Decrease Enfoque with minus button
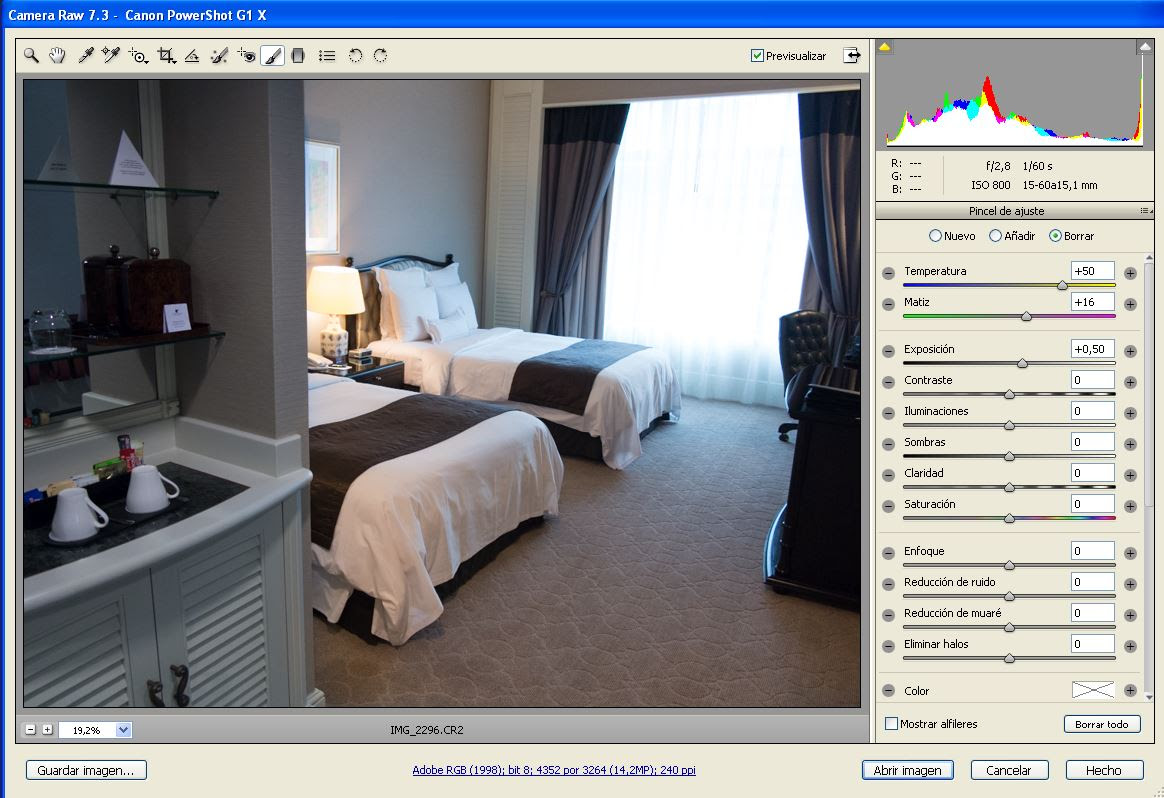The width and height of the screenshot is (1164, 798). pyautogui.click(x=889, y=553)
